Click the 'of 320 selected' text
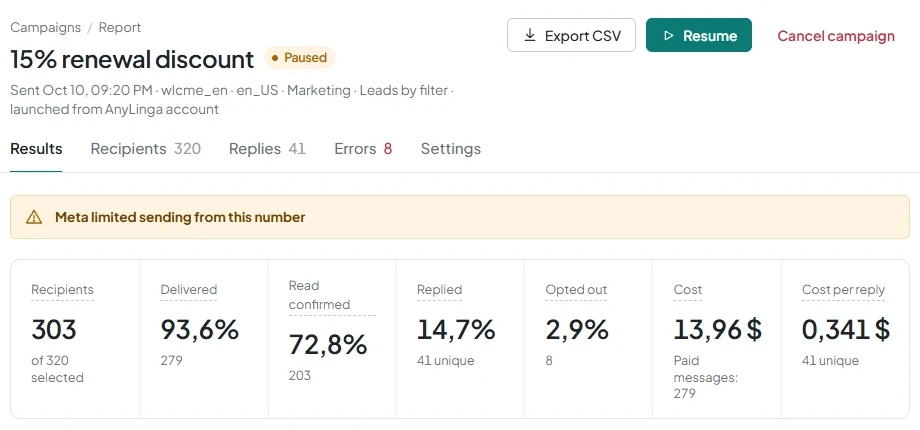Image resolution: width=920 pixels, height=430 pixels. click(58, 369)
